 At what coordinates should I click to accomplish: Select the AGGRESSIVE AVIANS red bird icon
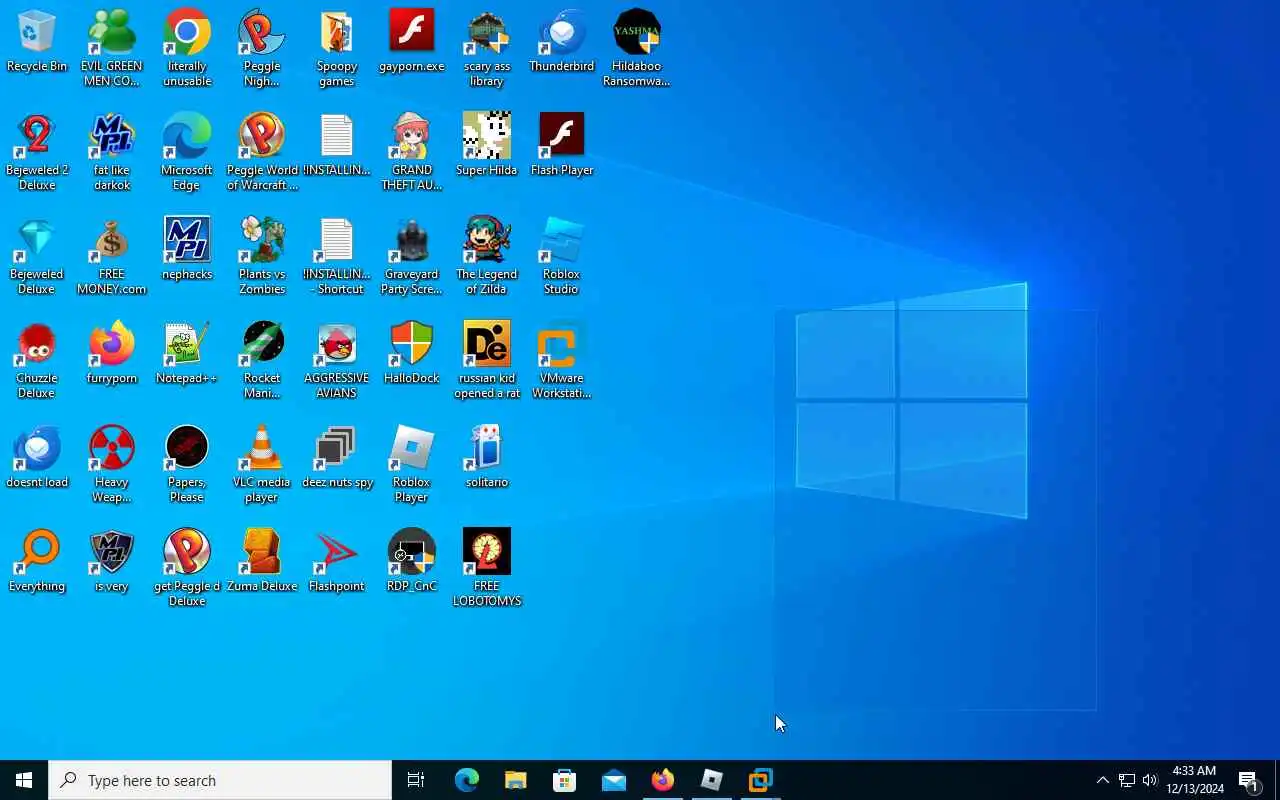tap(337, 360)
